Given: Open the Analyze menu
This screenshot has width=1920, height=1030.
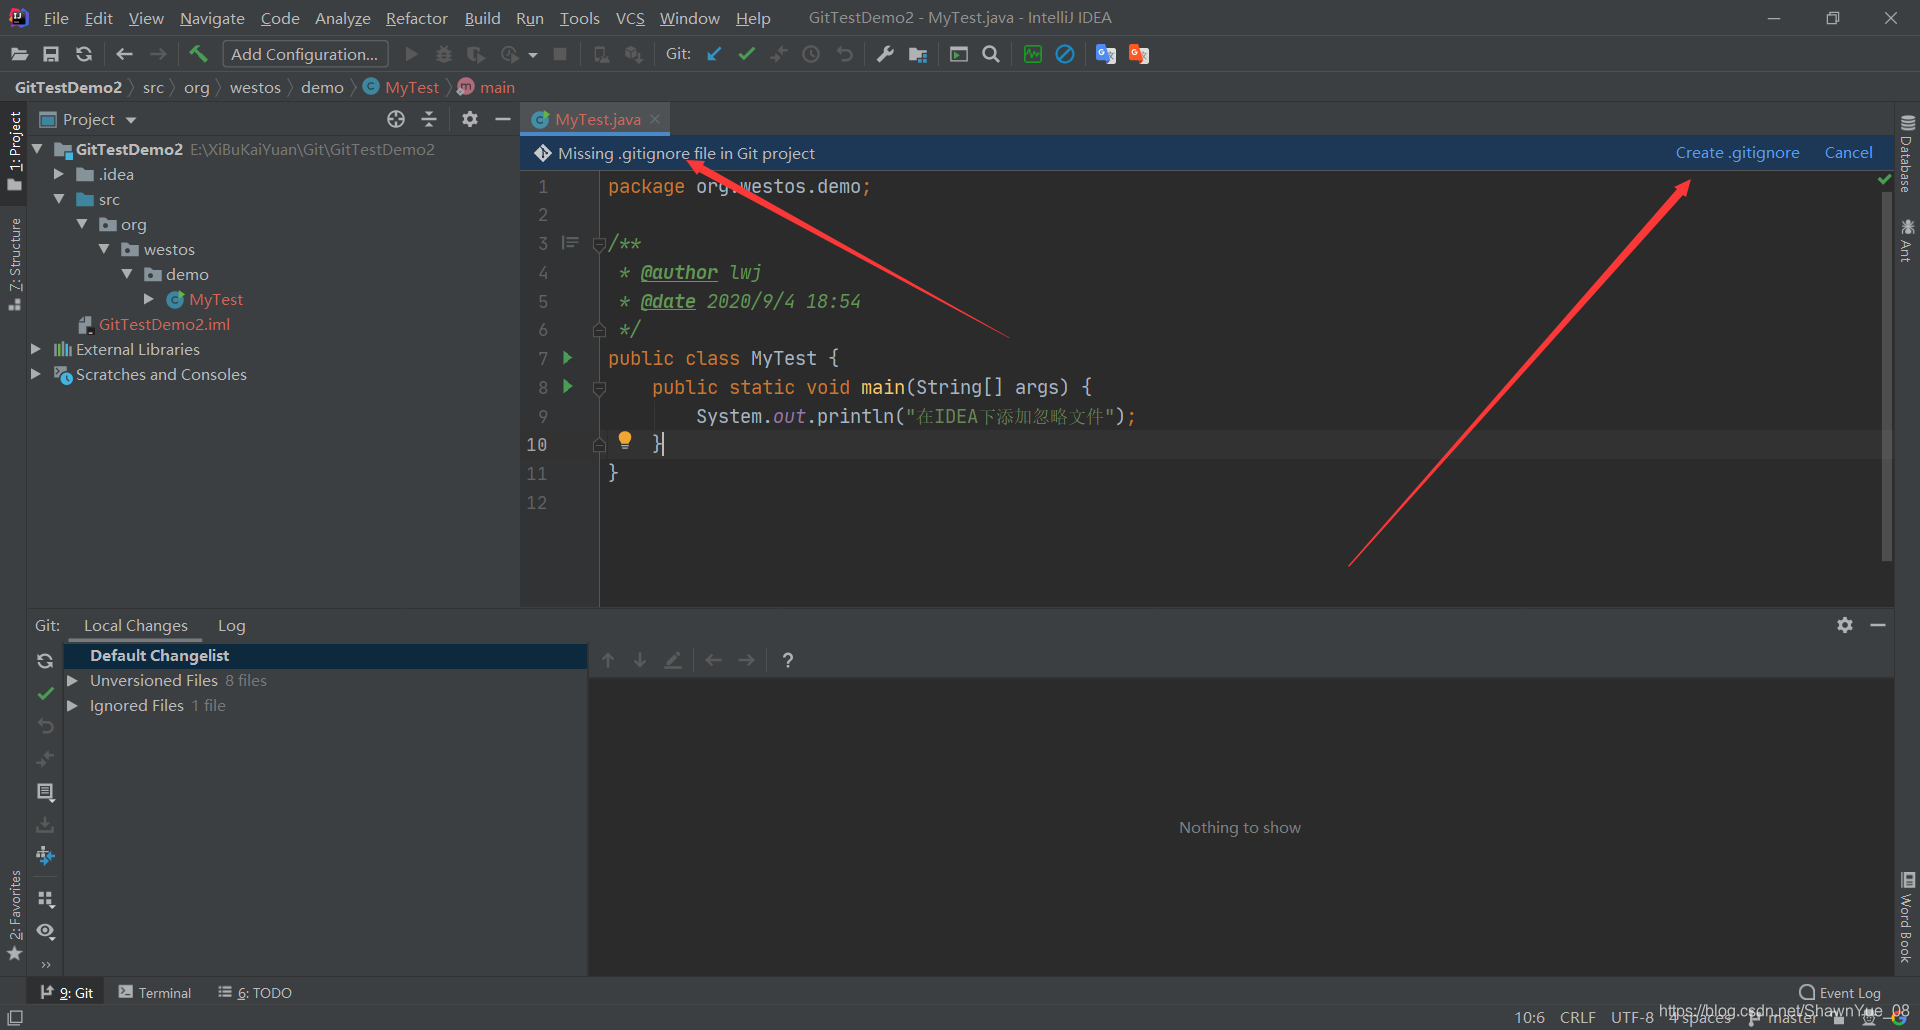Looking at the screenshot, I should pyautogui.click(x=342, y=18).
